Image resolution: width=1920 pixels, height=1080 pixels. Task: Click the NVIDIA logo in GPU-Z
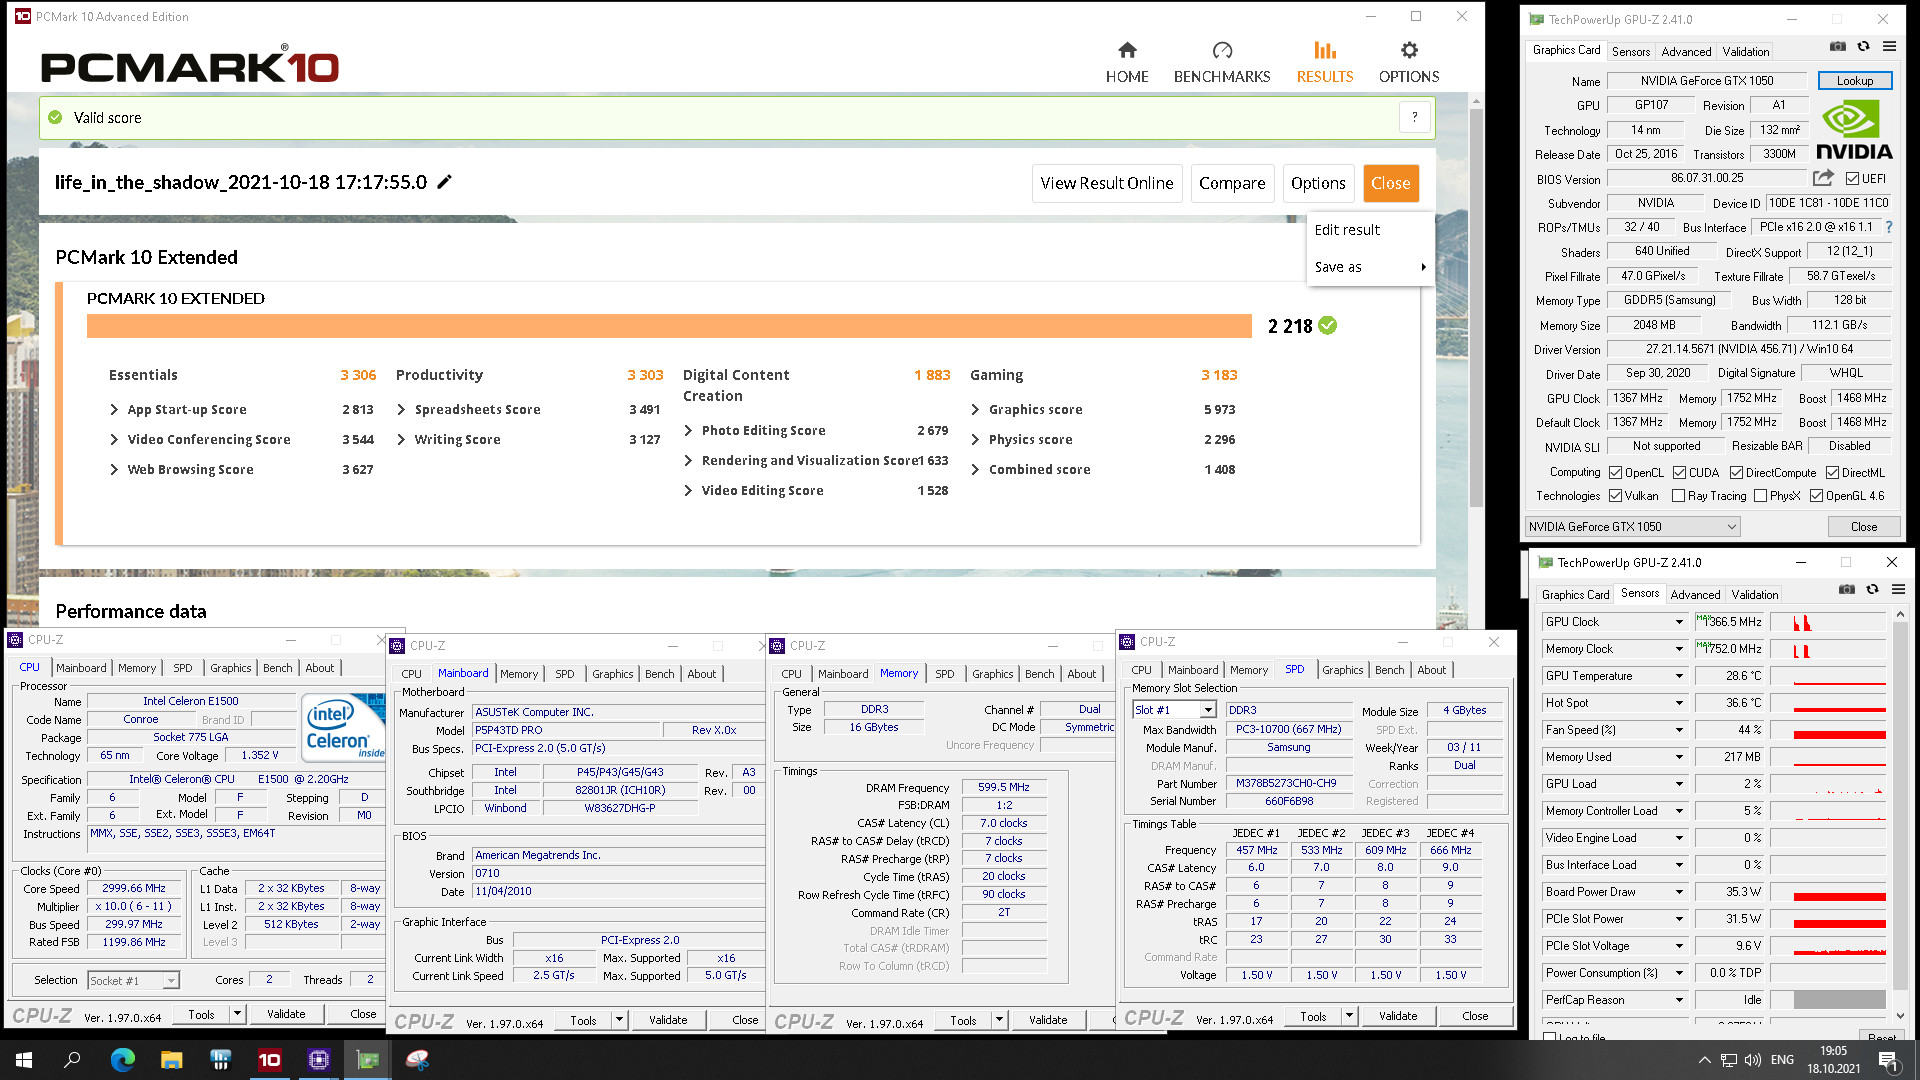[x=1854, y=130]
